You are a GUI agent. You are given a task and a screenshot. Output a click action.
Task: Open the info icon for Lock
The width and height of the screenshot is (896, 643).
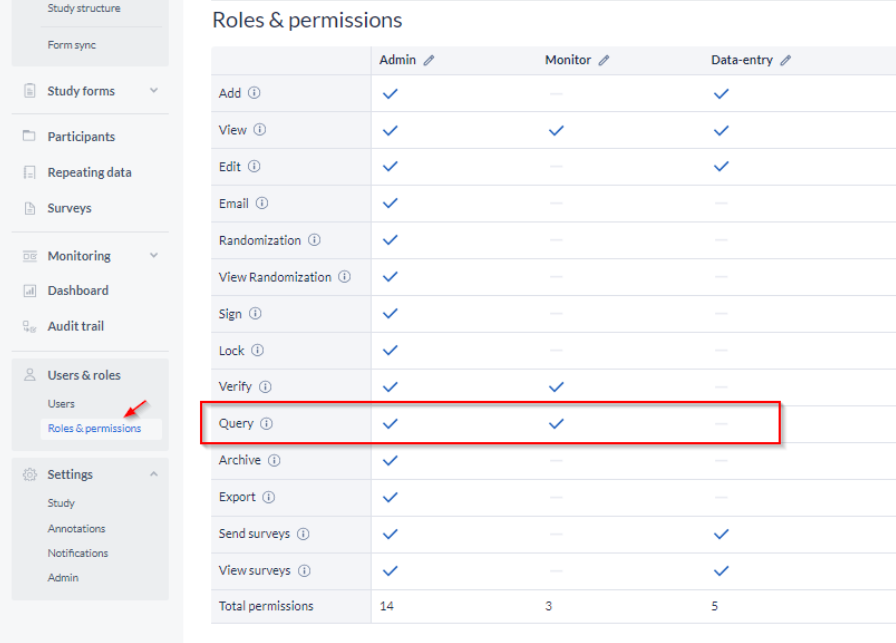click(x=258, y=350)
